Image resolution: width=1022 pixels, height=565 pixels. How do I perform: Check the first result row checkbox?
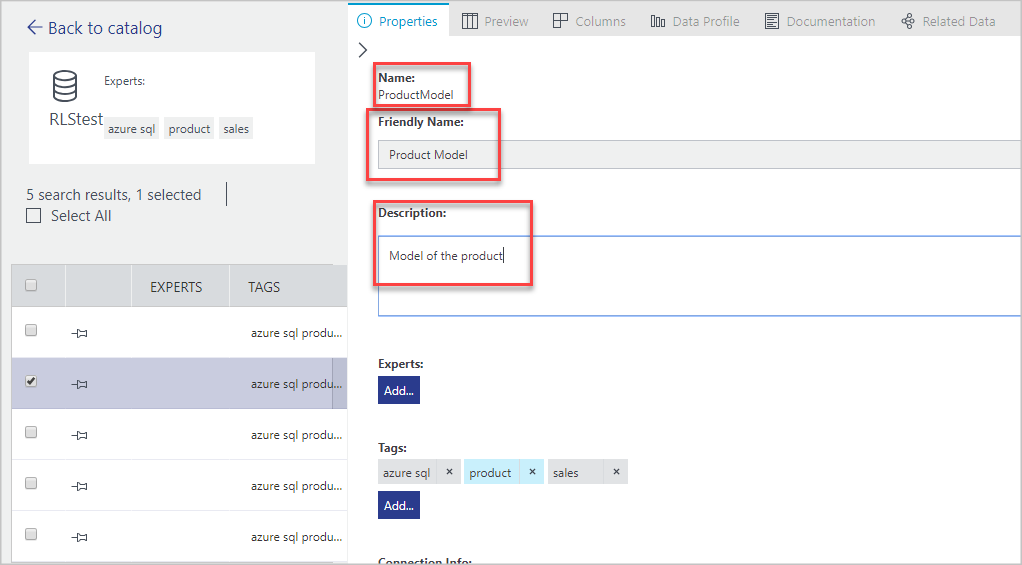[x=31, y=330]
